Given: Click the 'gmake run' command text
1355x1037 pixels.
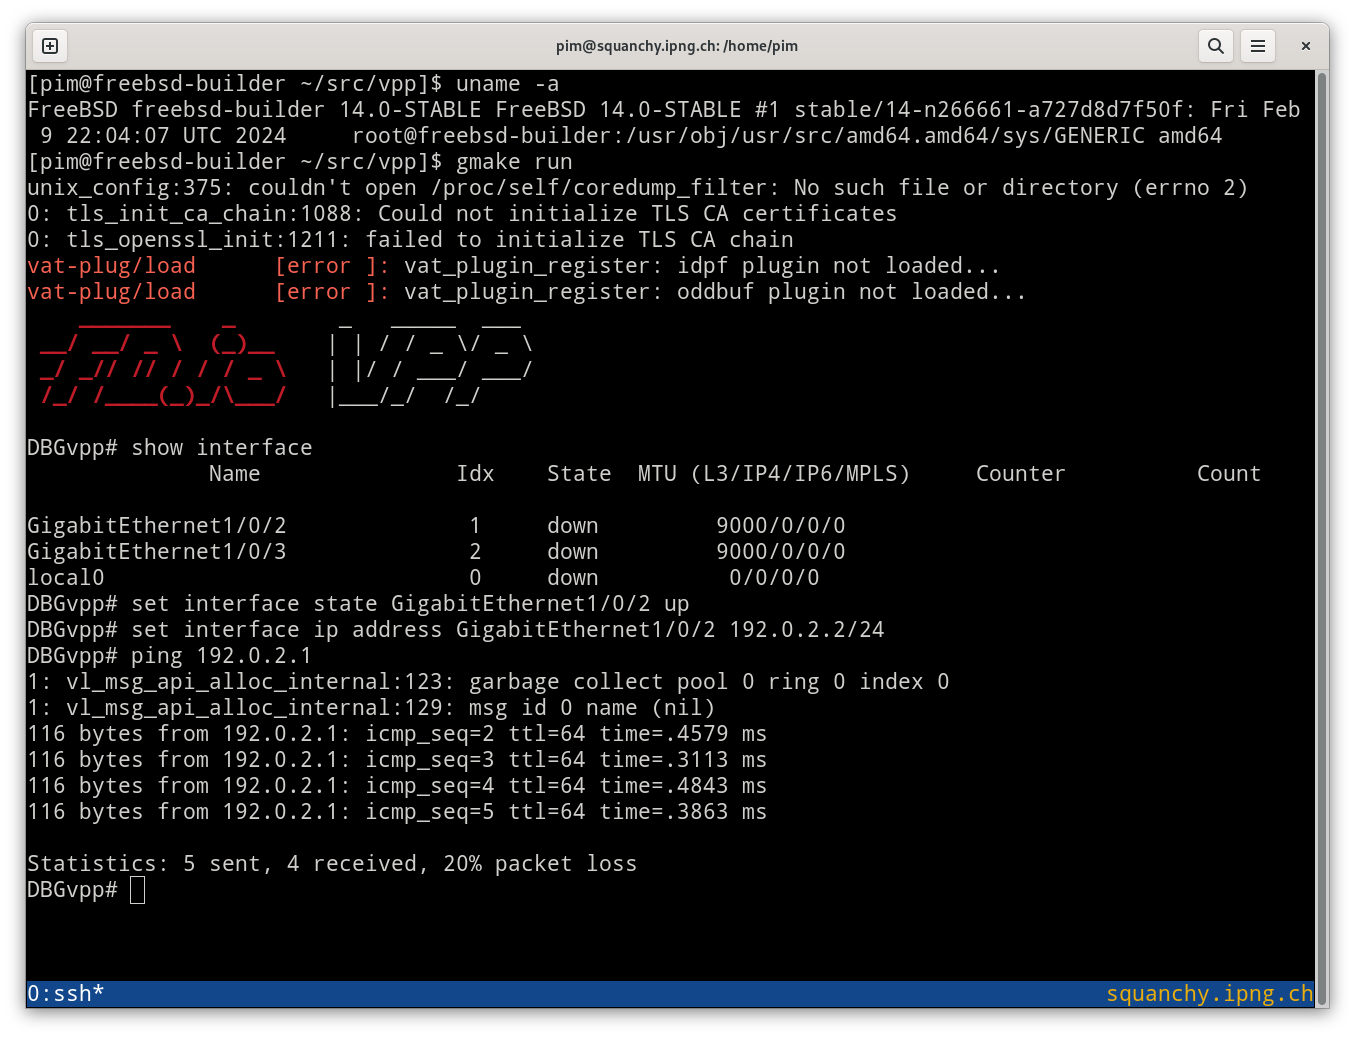Looking at the screenshot, I should (514, 162).
